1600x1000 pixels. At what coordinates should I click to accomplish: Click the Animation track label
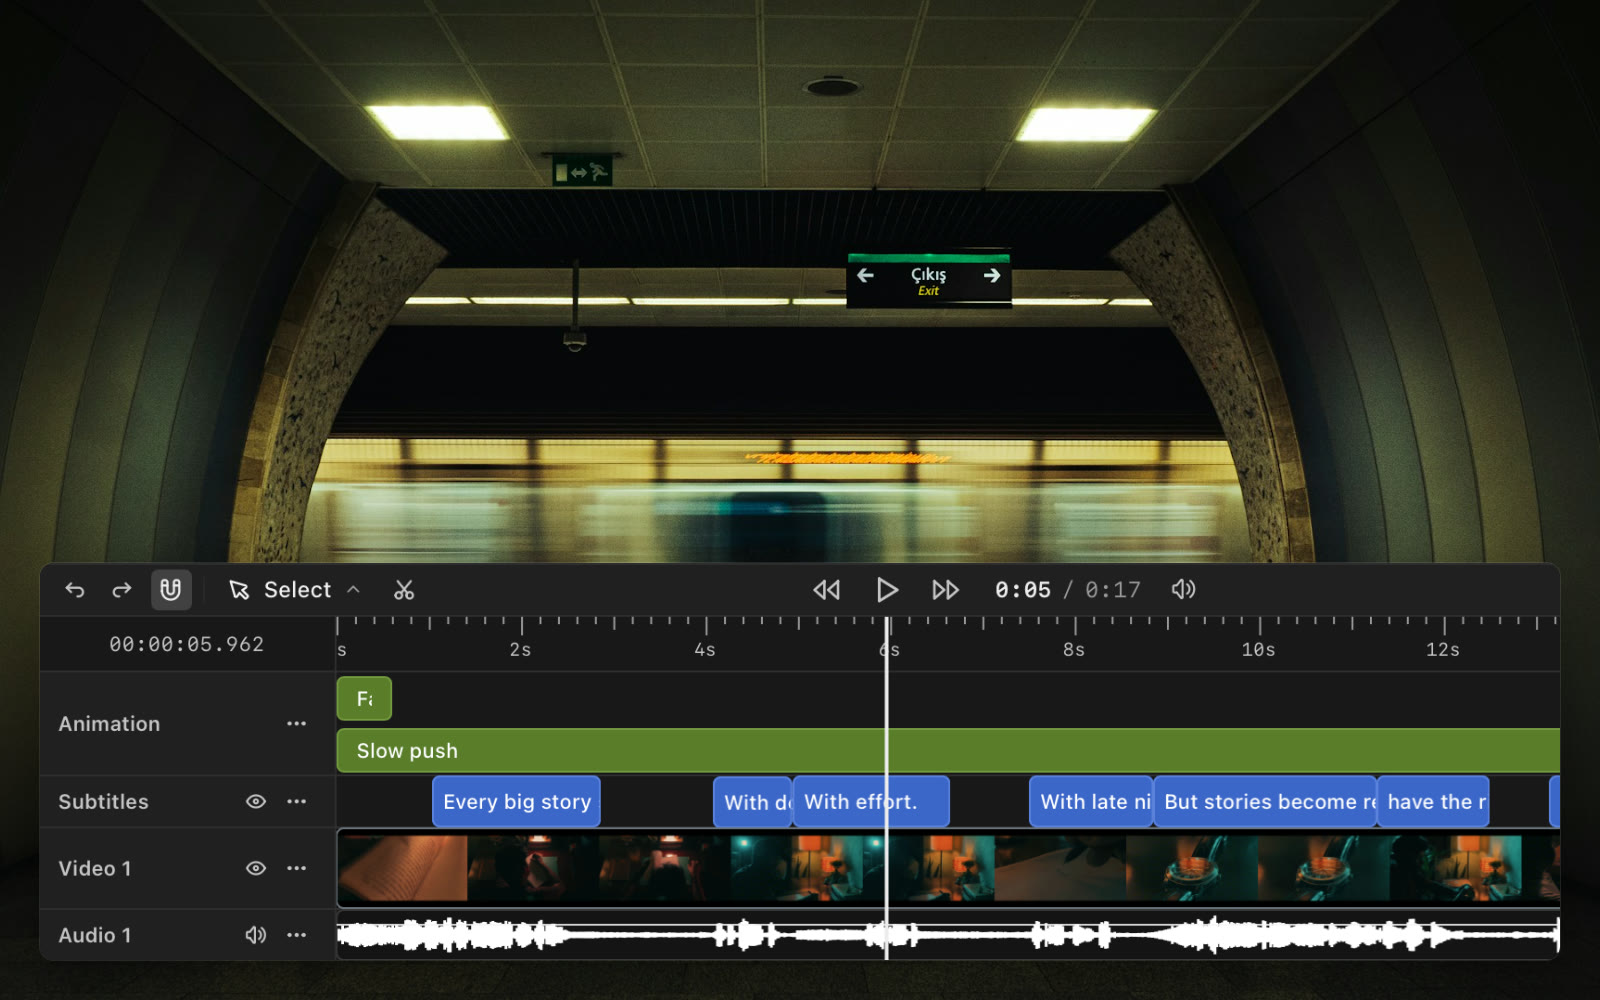tap(109, 723)
